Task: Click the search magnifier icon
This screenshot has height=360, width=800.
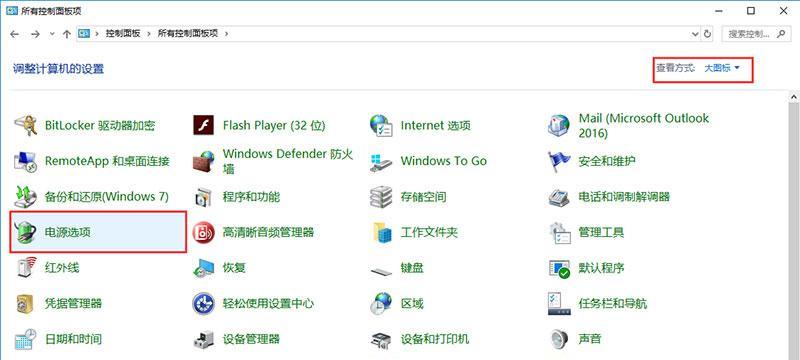Action: pos(780,34)
